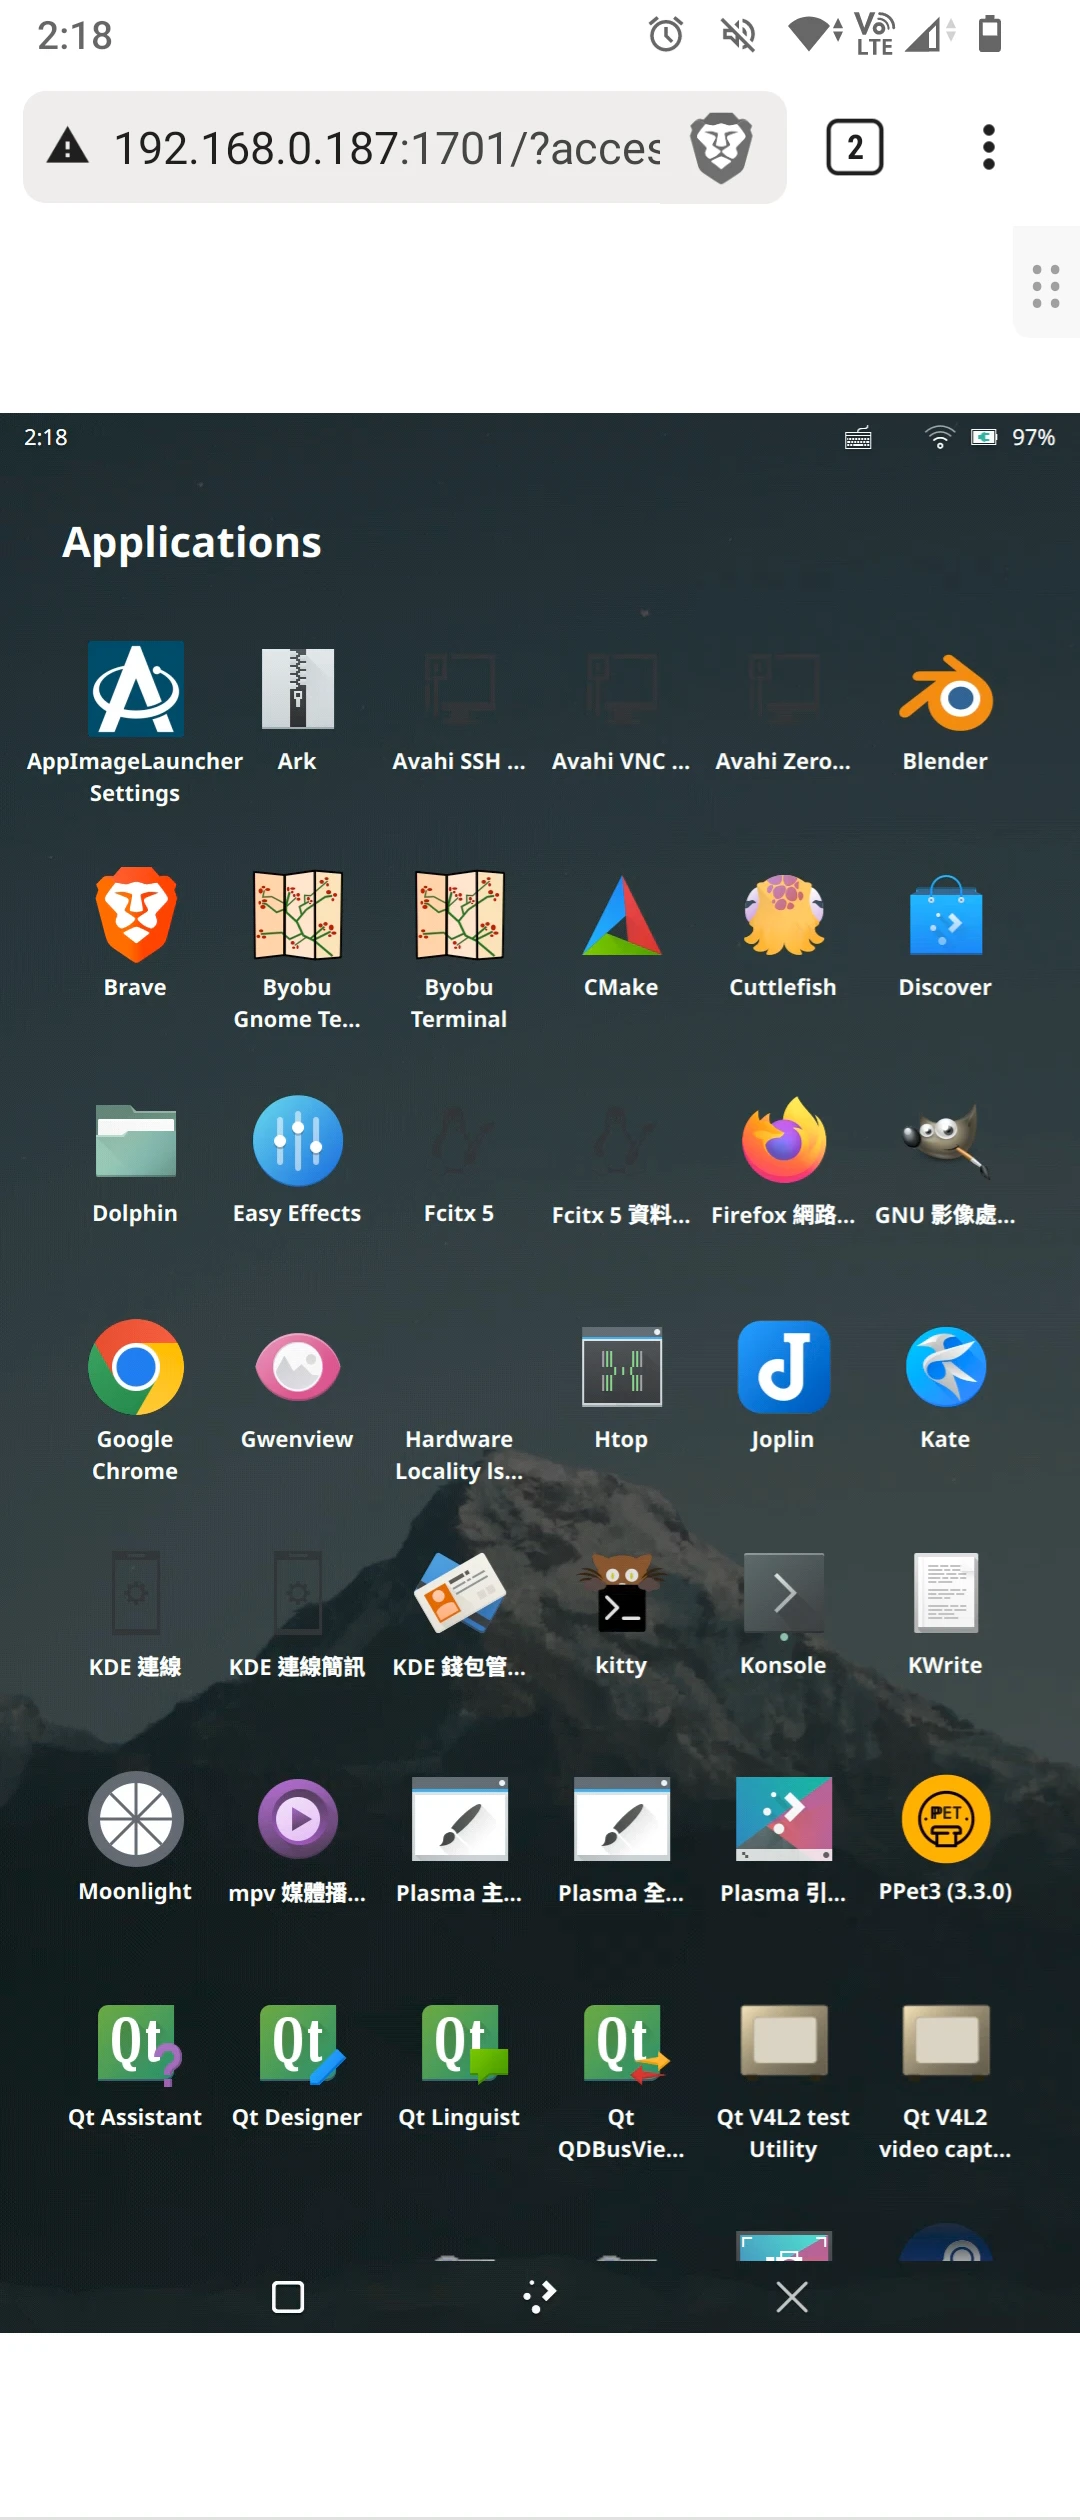This screenshot has width=1080, height=2520.
Task: Tap the six-dot side handle
Action: point(1046,286)
